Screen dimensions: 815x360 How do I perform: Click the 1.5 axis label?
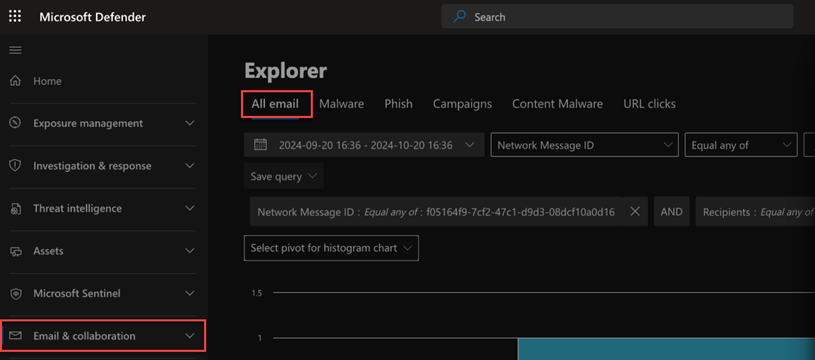coord(256,293)
